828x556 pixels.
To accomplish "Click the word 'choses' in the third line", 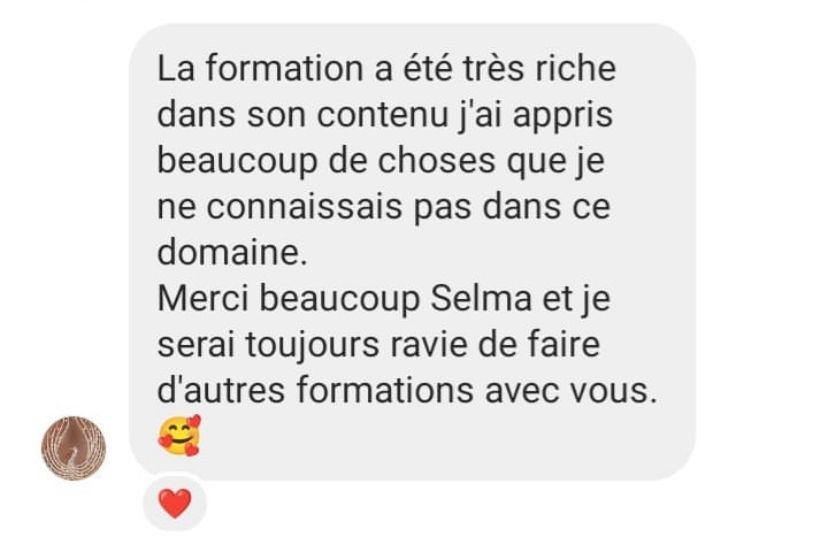I will [x=436, y=161].
